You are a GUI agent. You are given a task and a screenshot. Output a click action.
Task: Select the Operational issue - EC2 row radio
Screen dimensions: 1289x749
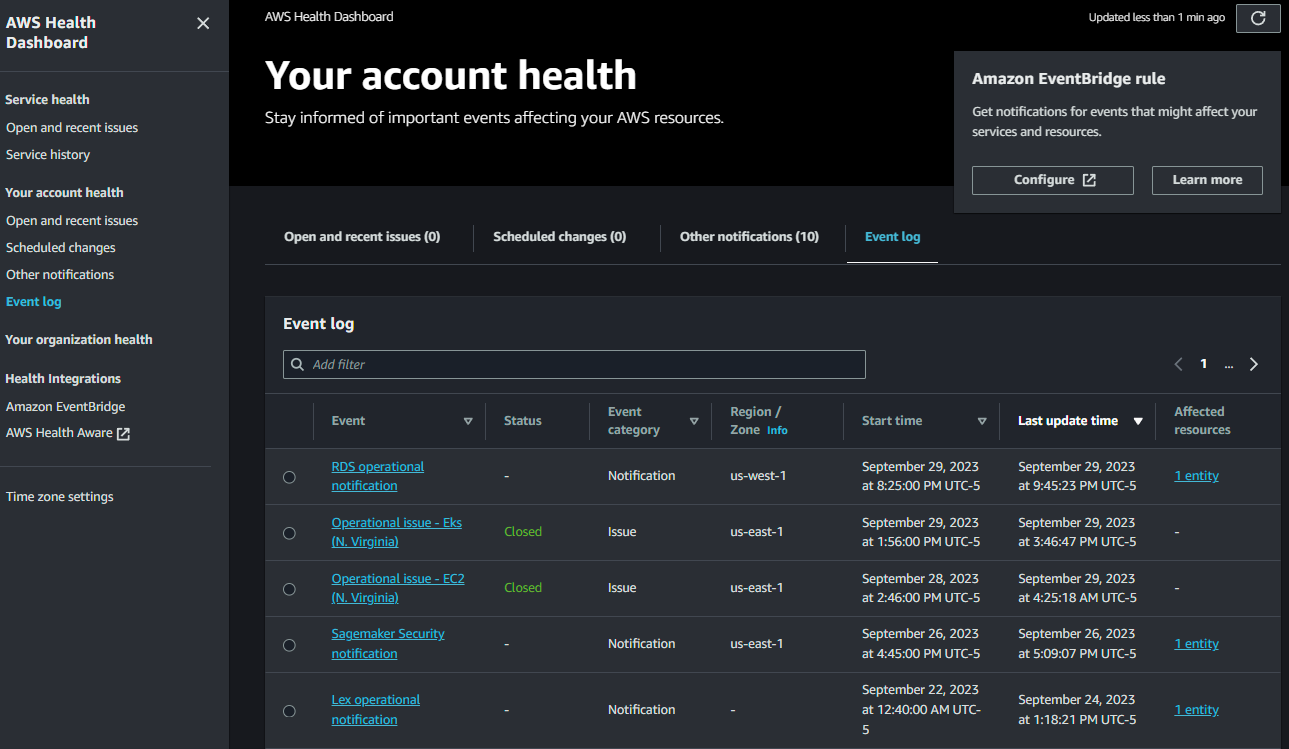coord(289,589)
